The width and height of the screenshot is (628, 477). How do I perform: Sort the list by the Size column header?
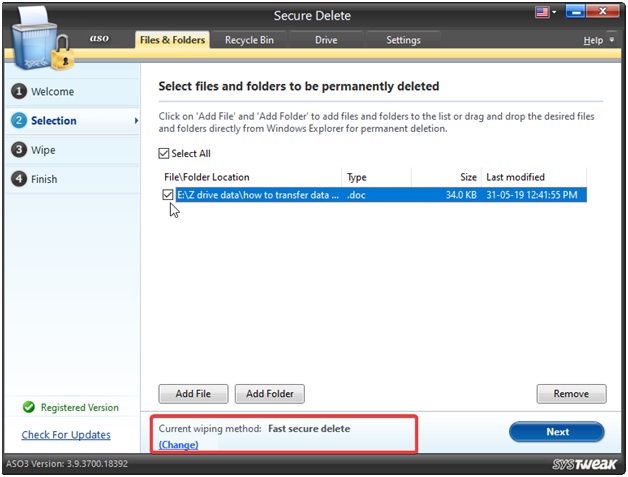point(468,177)
